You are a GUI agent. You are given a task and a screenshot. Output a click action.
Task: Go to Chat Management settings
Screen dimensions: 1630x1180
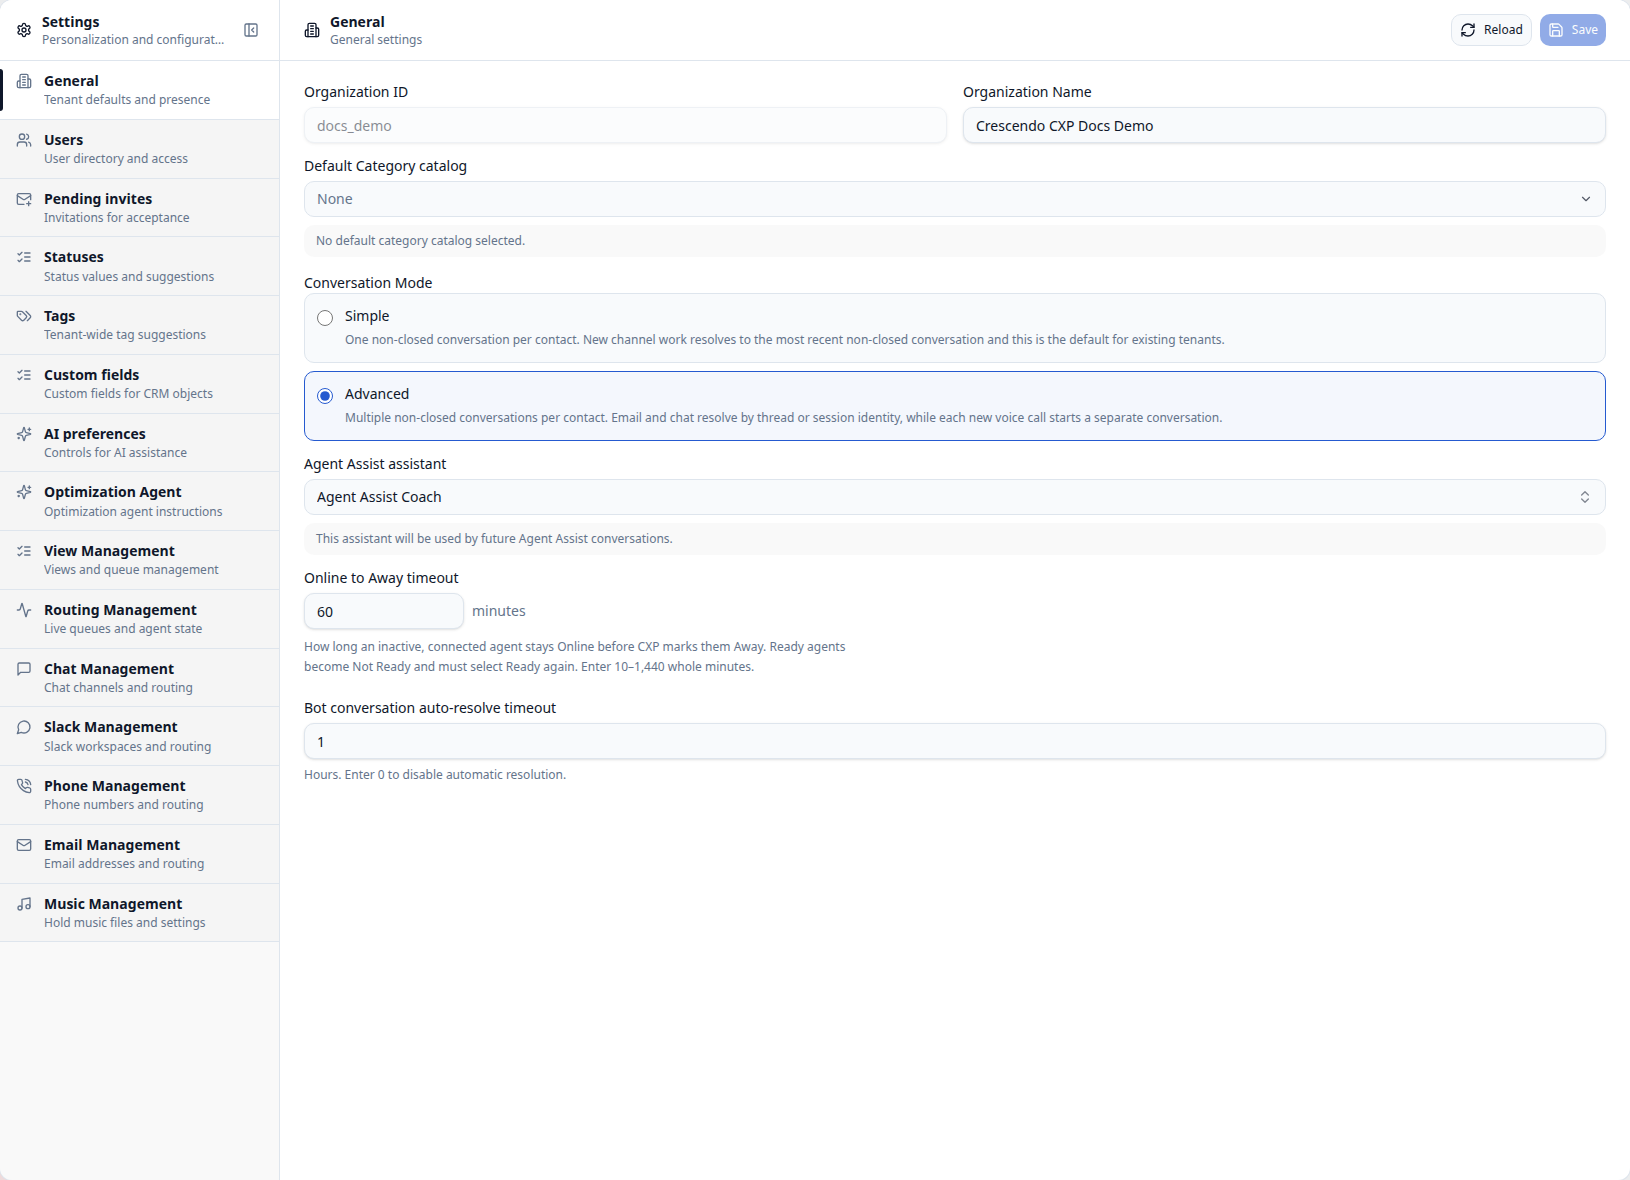(x=139, y=678)
